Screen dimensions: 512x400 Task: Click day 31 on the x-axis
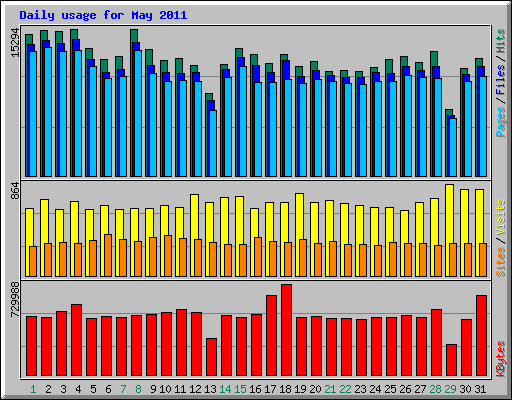click(480, 389)
